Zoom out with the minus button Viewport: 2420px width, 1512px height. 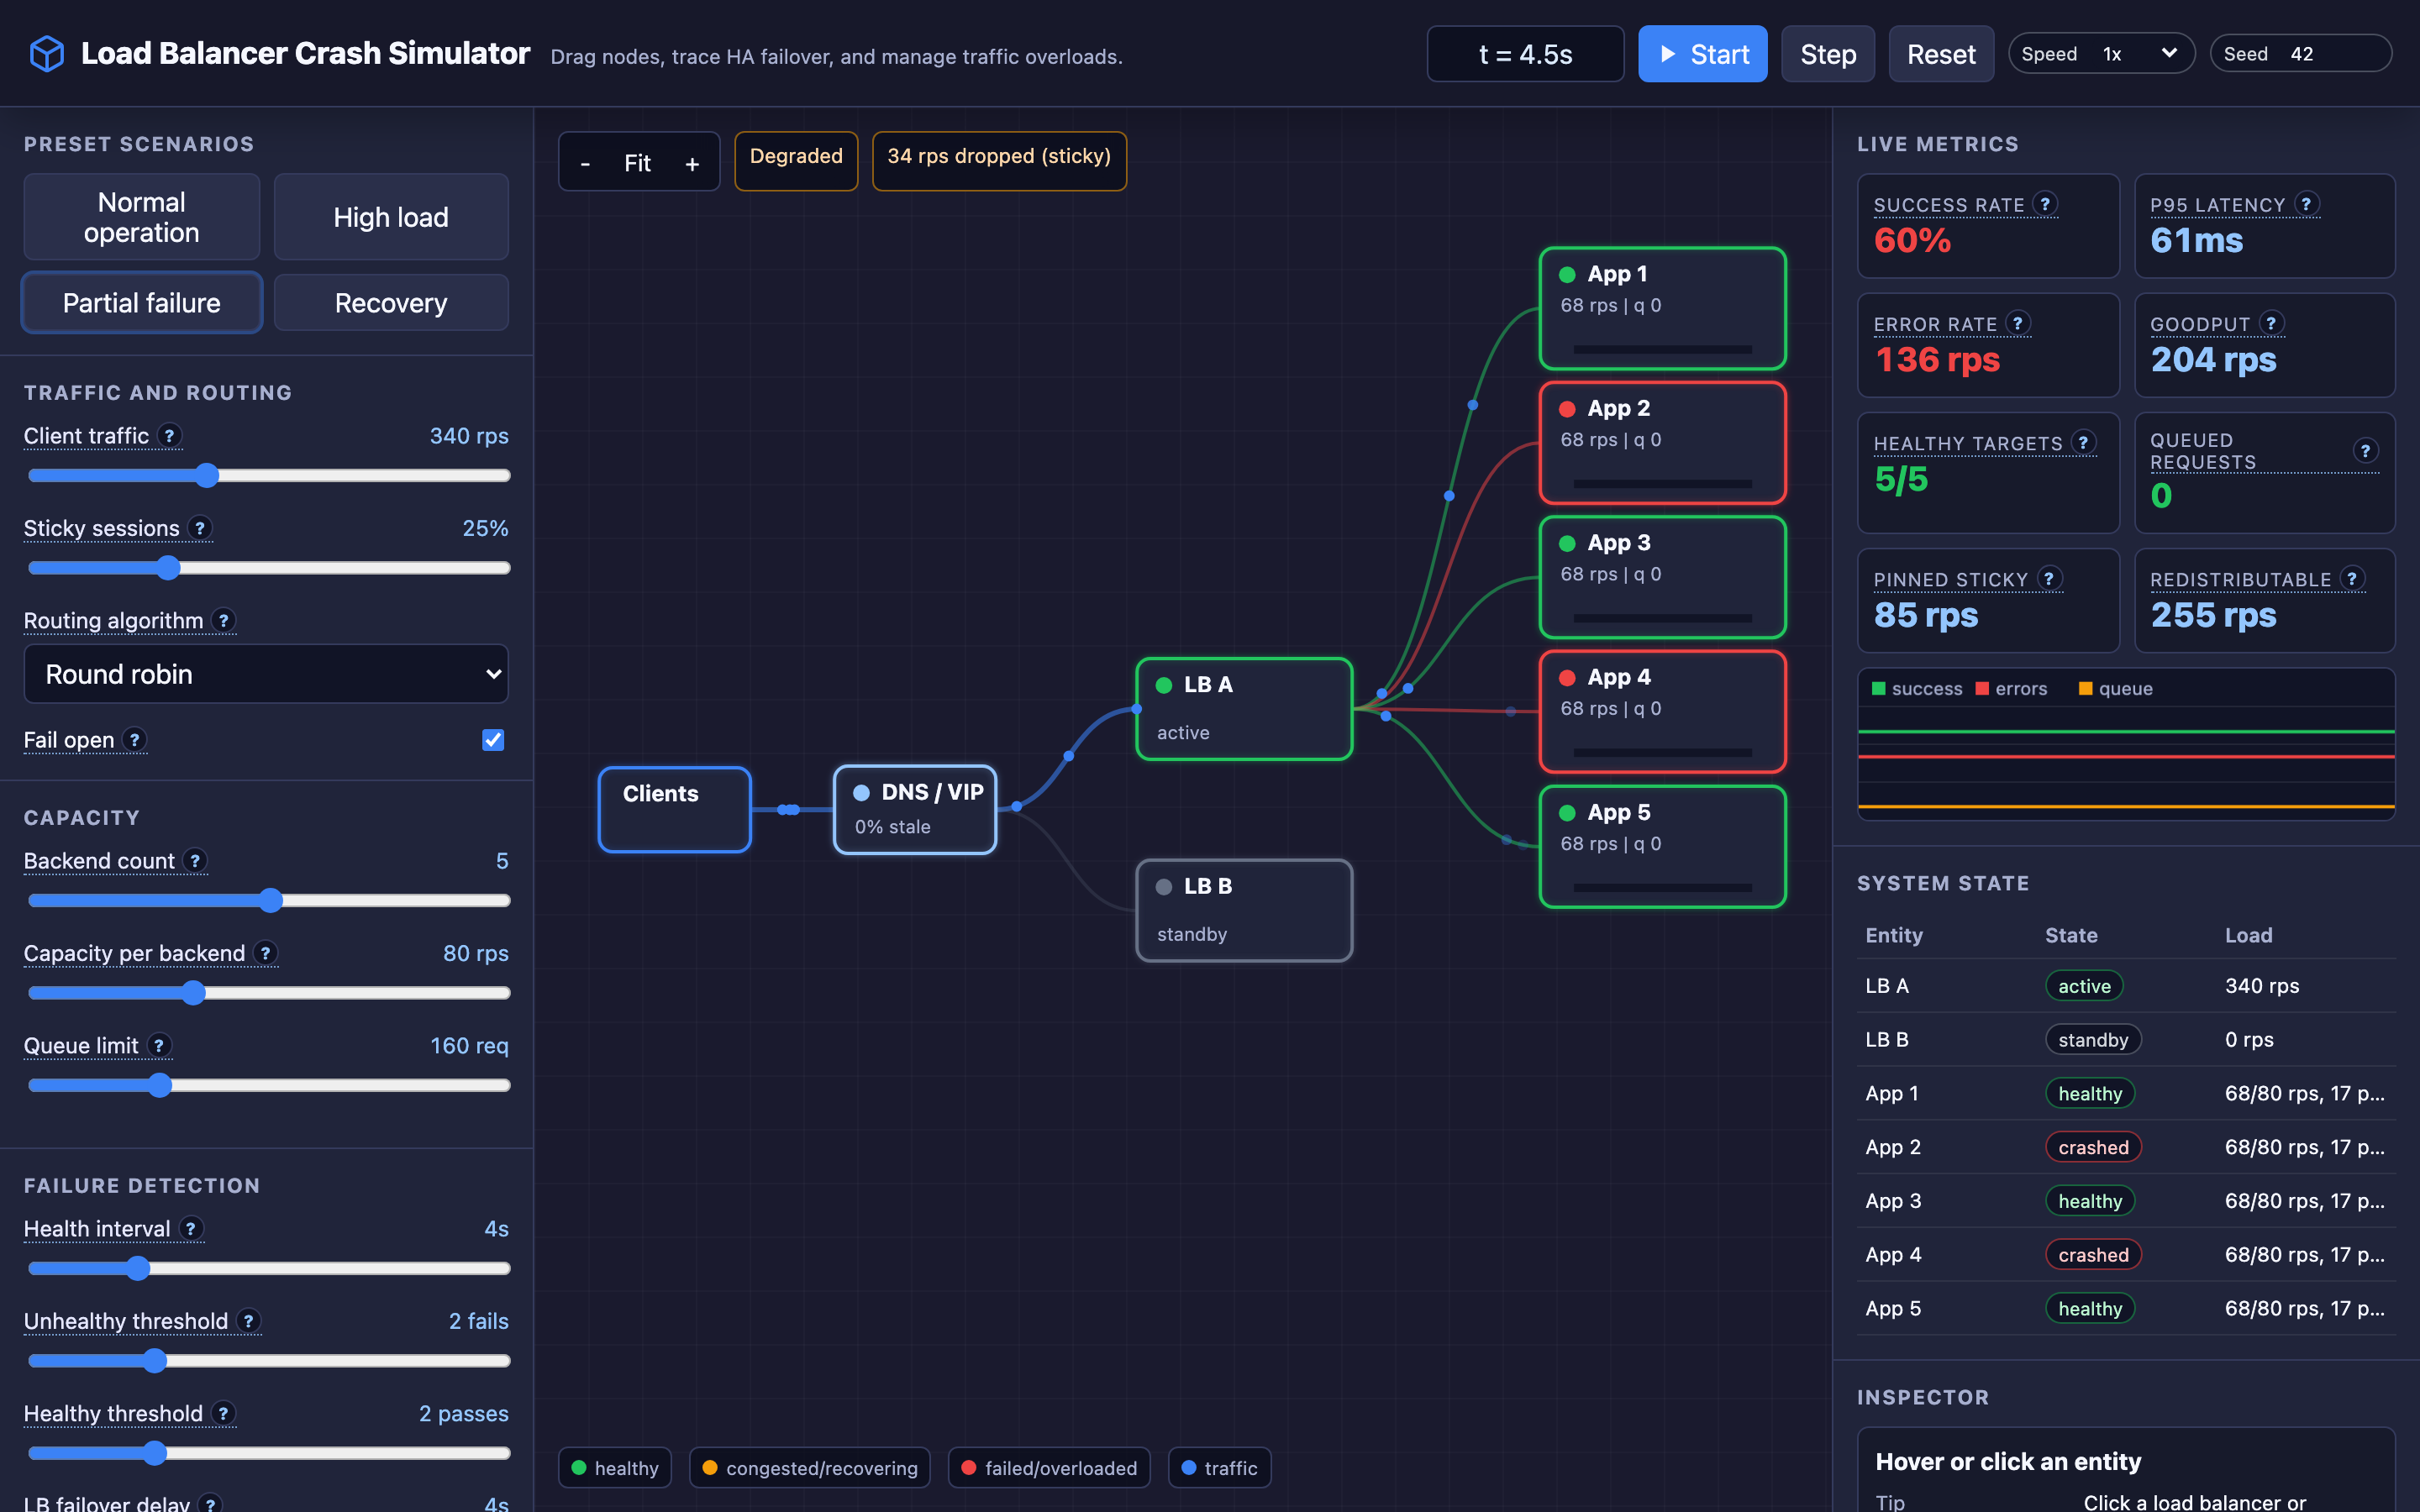point(585,163)
